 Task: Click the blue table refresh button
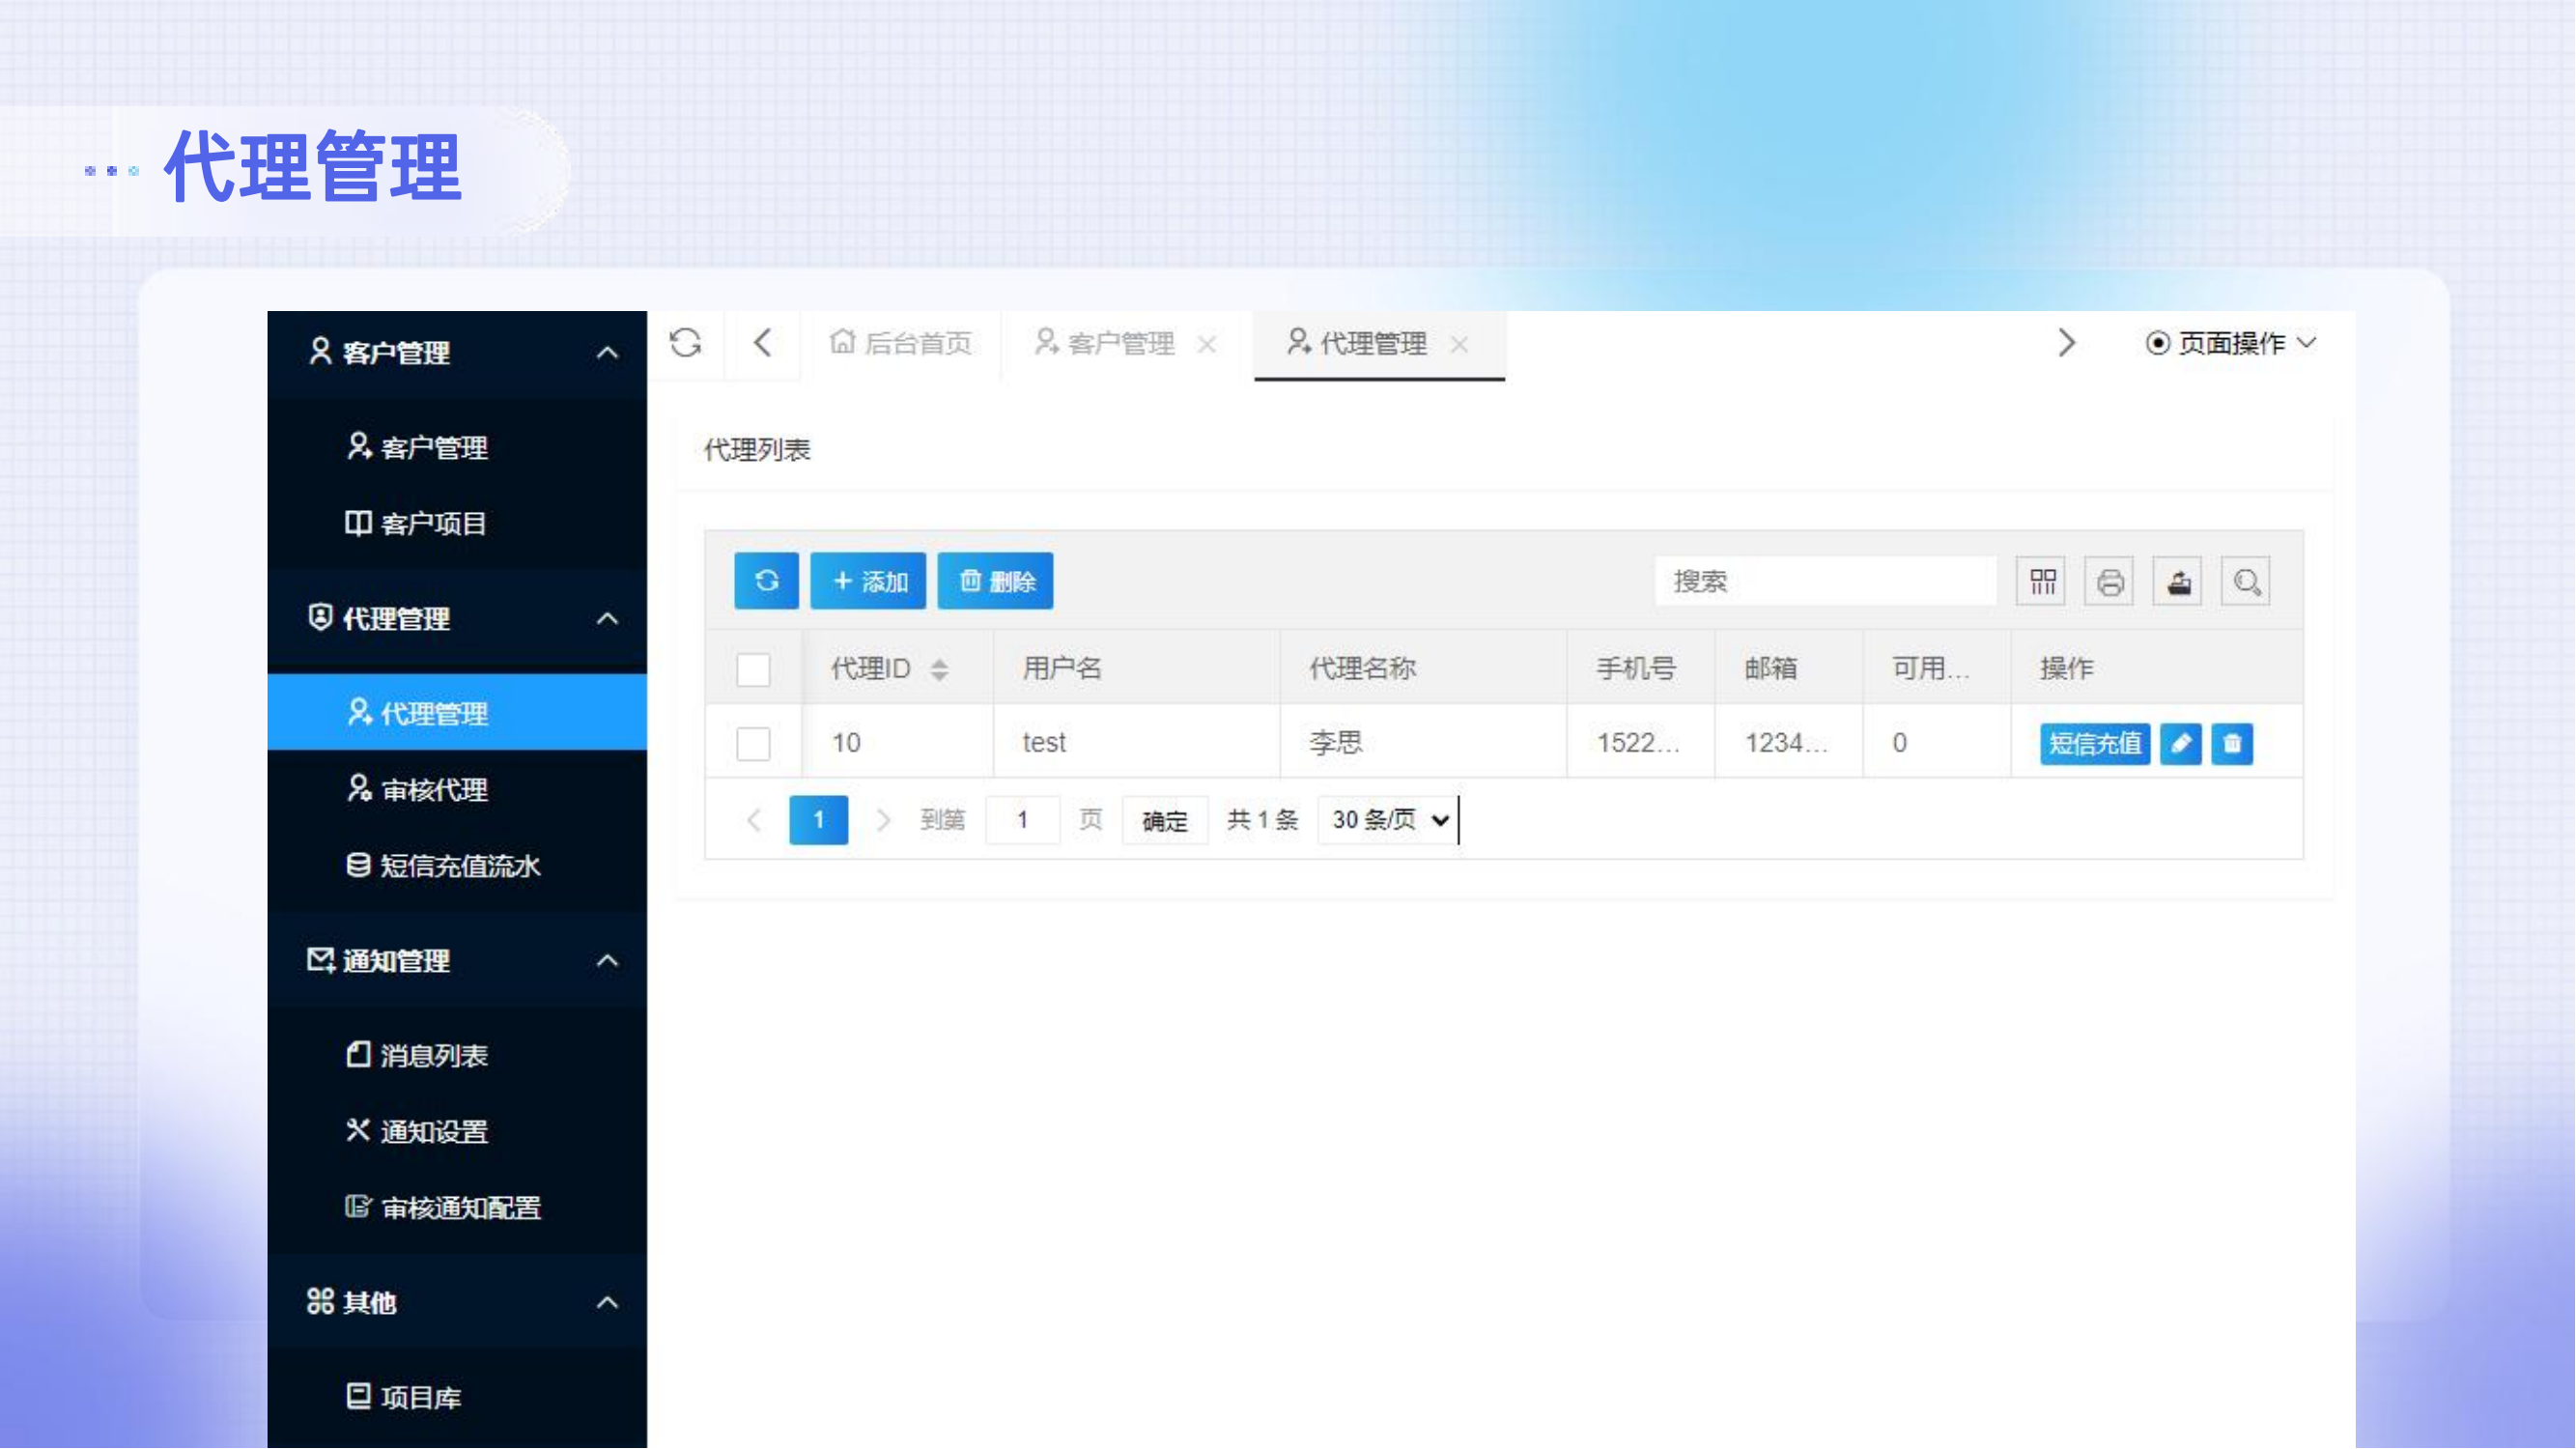pyautogui.click(x=766, y=581)
